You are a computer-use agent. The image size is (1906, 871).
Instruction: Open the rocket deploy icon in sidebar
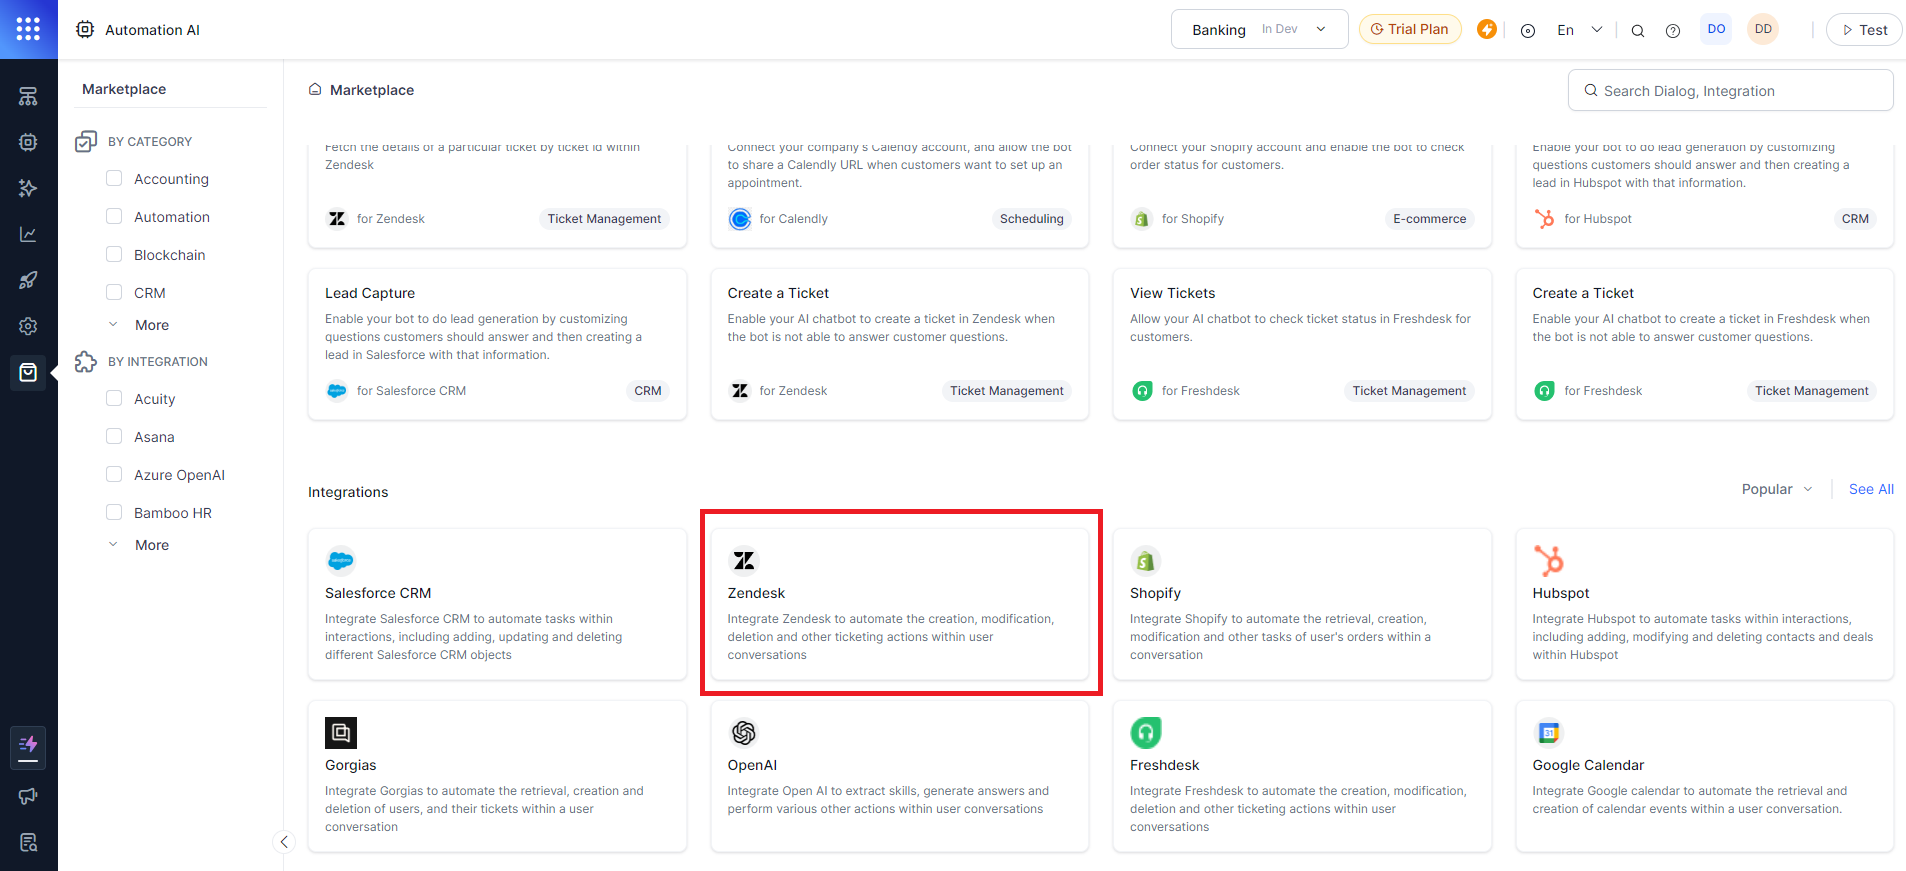28,280
